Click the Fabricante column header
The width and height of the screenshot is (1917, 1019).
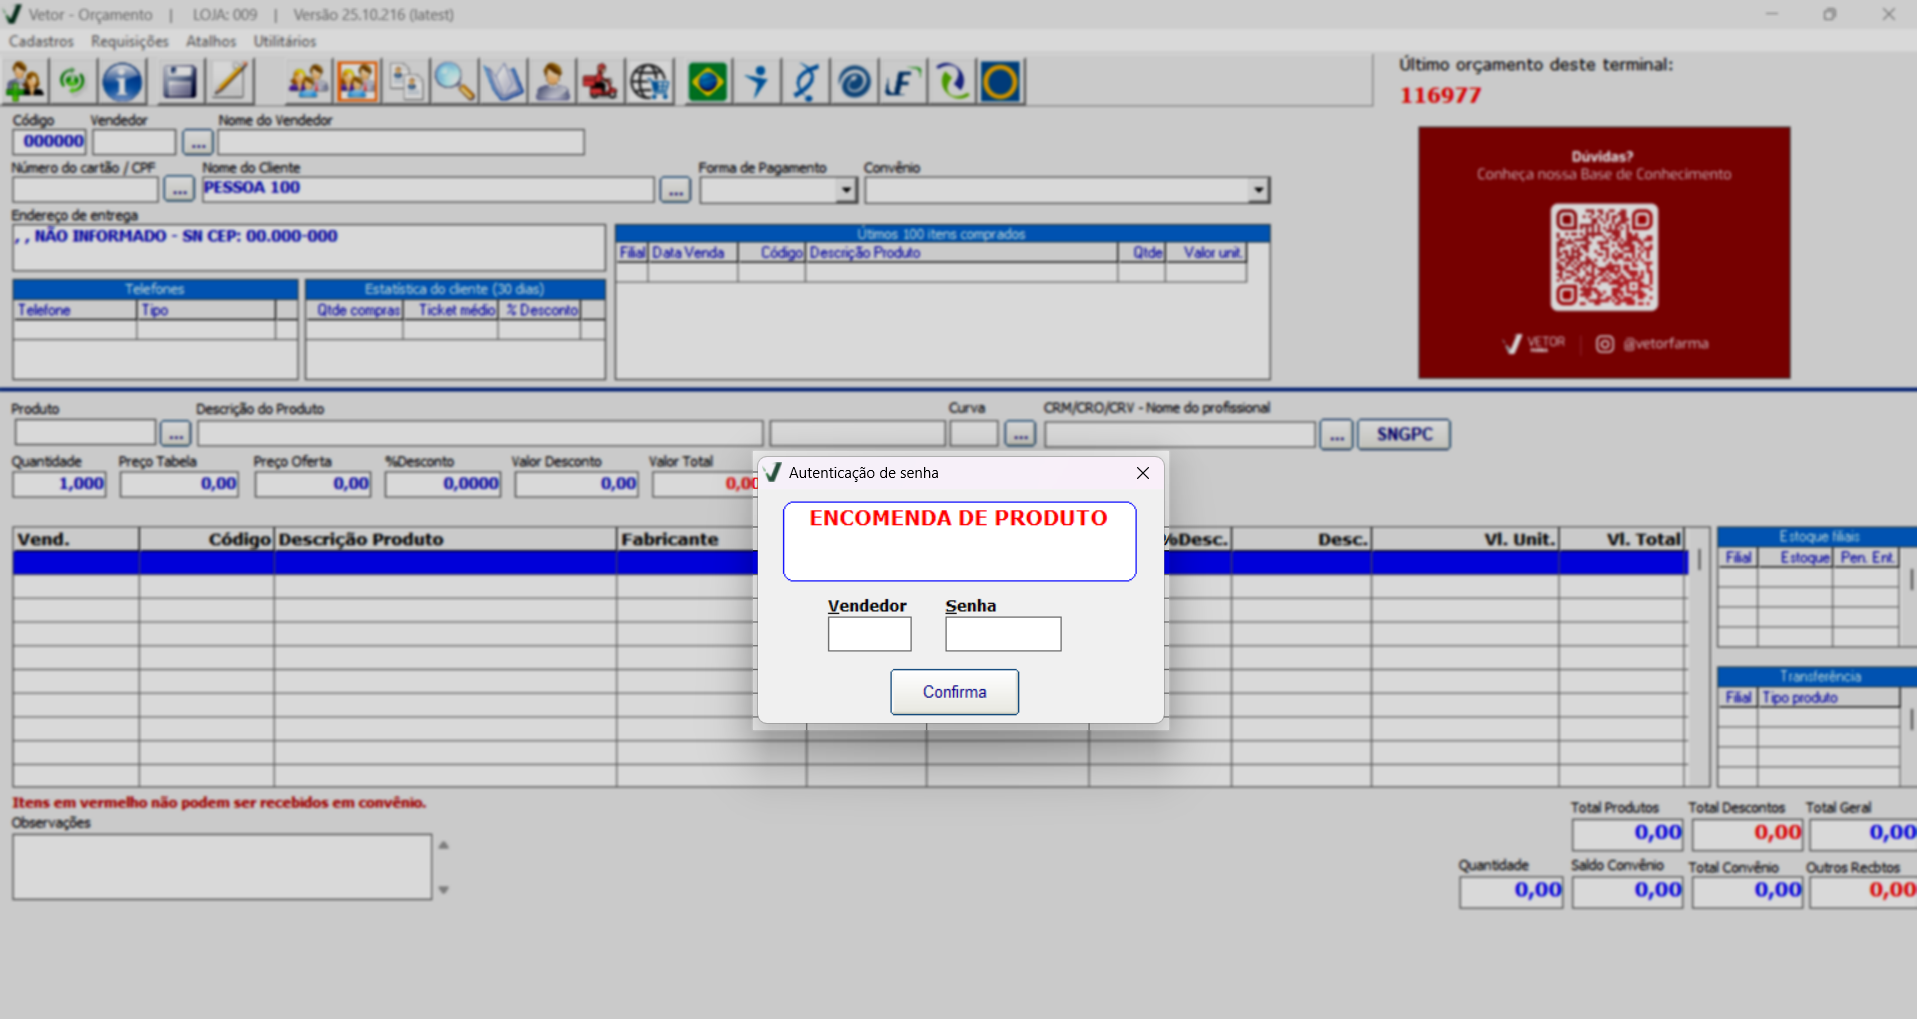(x=685, y=539)
